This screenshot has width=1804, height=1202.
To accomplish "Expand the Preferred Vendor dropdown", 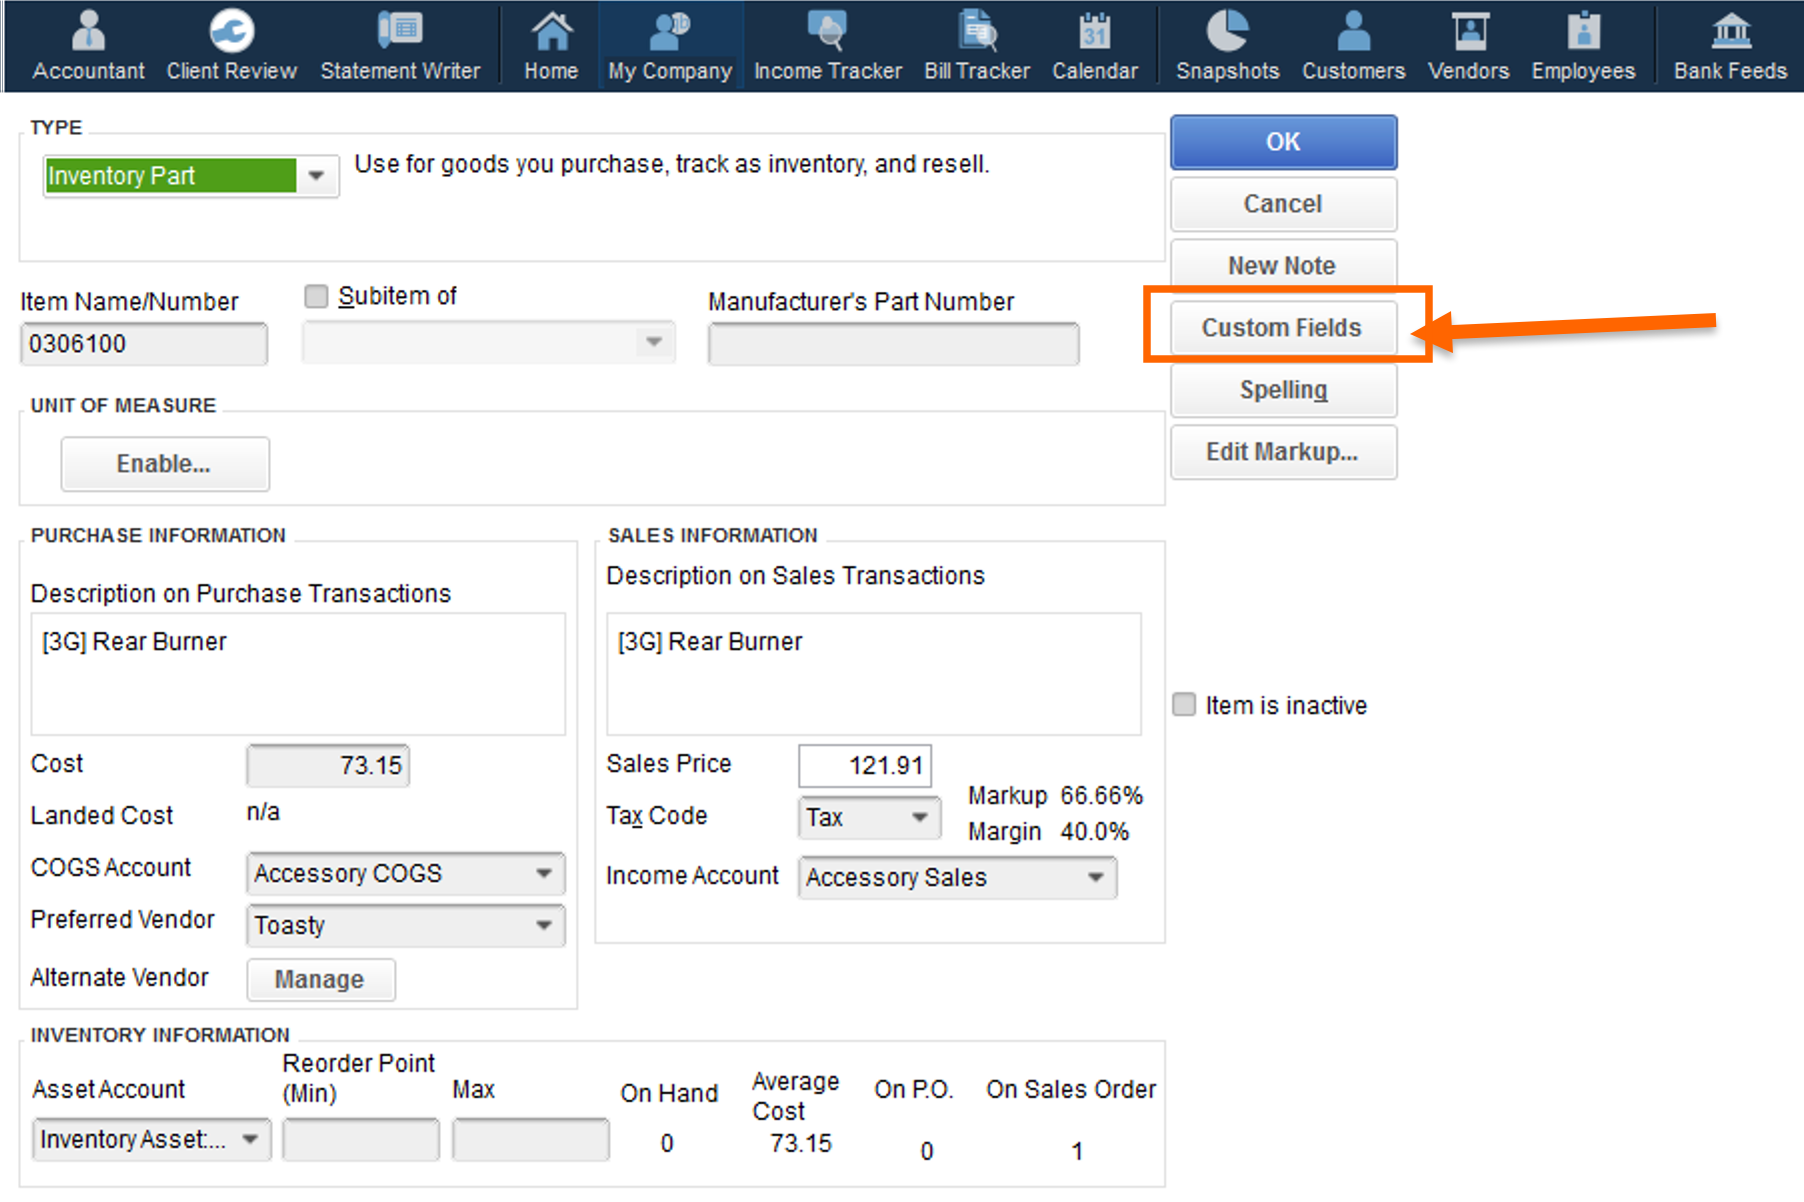I will pyautogui.click(x=544, y=925).
